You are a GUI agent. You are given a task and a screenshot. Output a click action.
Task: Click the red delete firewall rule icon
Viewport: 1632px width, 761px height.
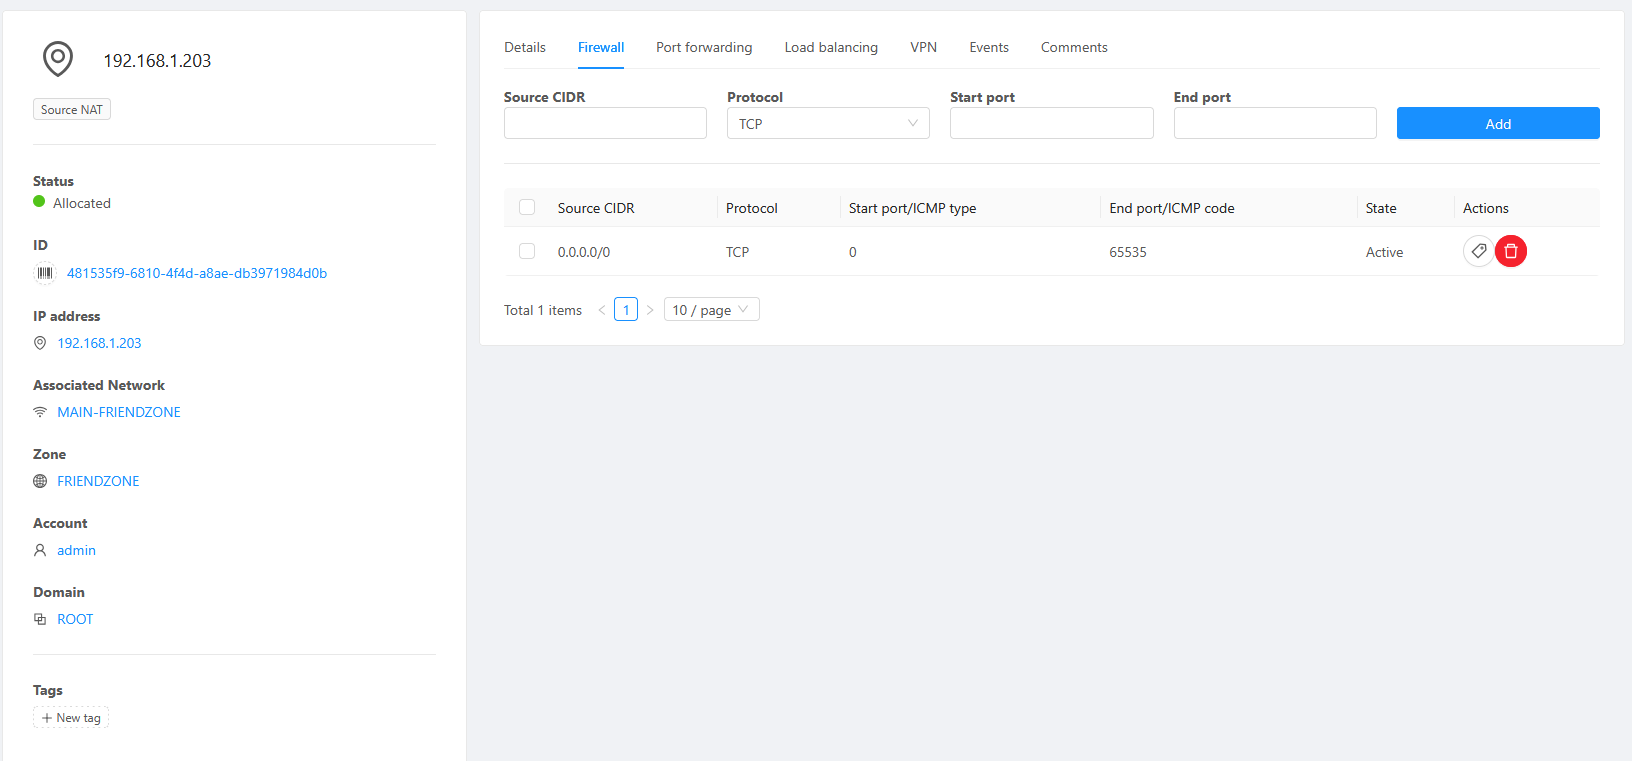coord(1510,251)
